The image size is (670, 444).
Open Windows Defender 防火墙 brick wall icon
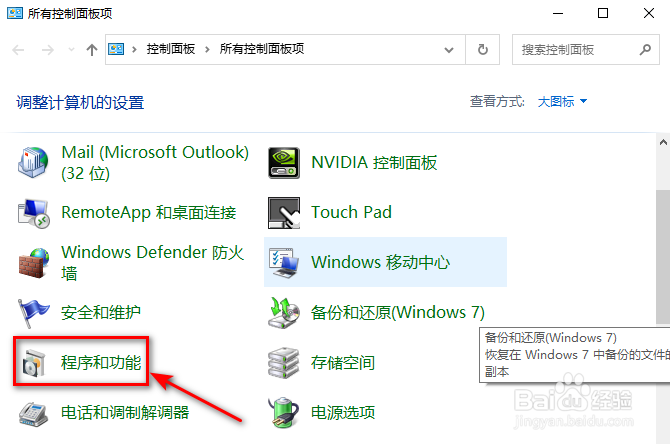pyautogui.click(x=34, y=262)
